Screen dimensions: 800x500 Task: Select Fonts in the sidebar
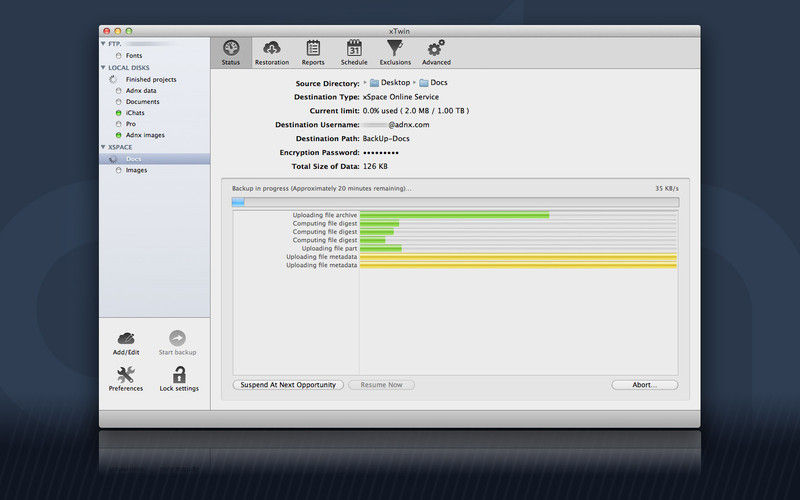(x=134, y=56)
